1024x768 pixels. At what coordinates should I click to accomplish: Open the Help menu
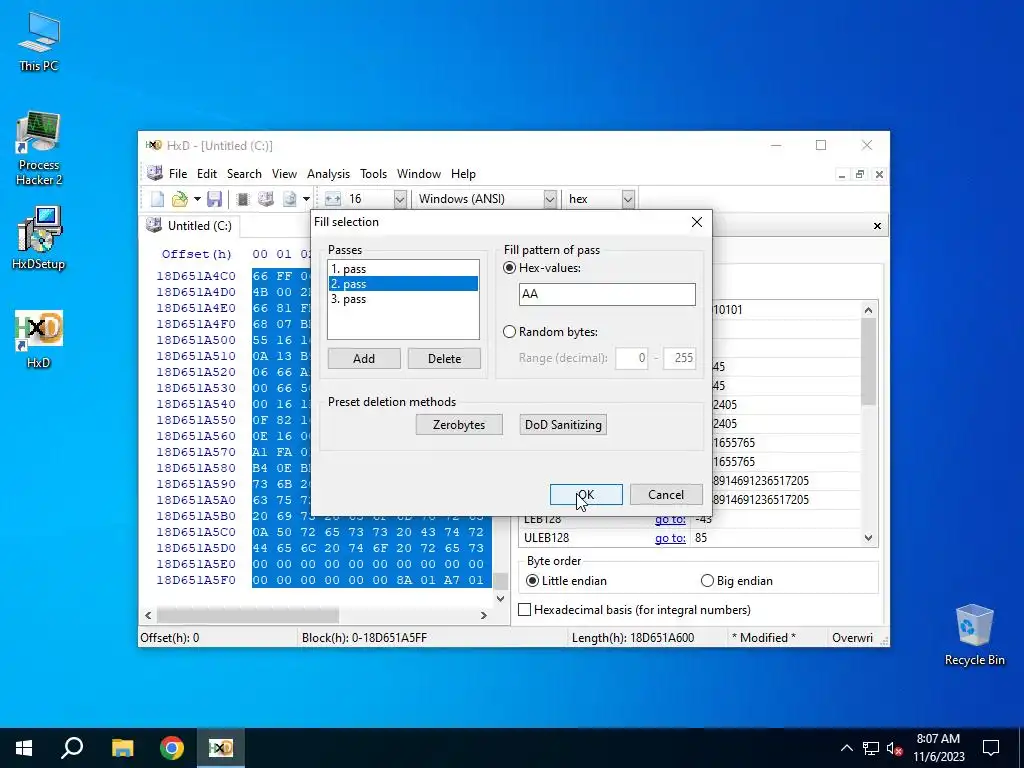point(463,174)
